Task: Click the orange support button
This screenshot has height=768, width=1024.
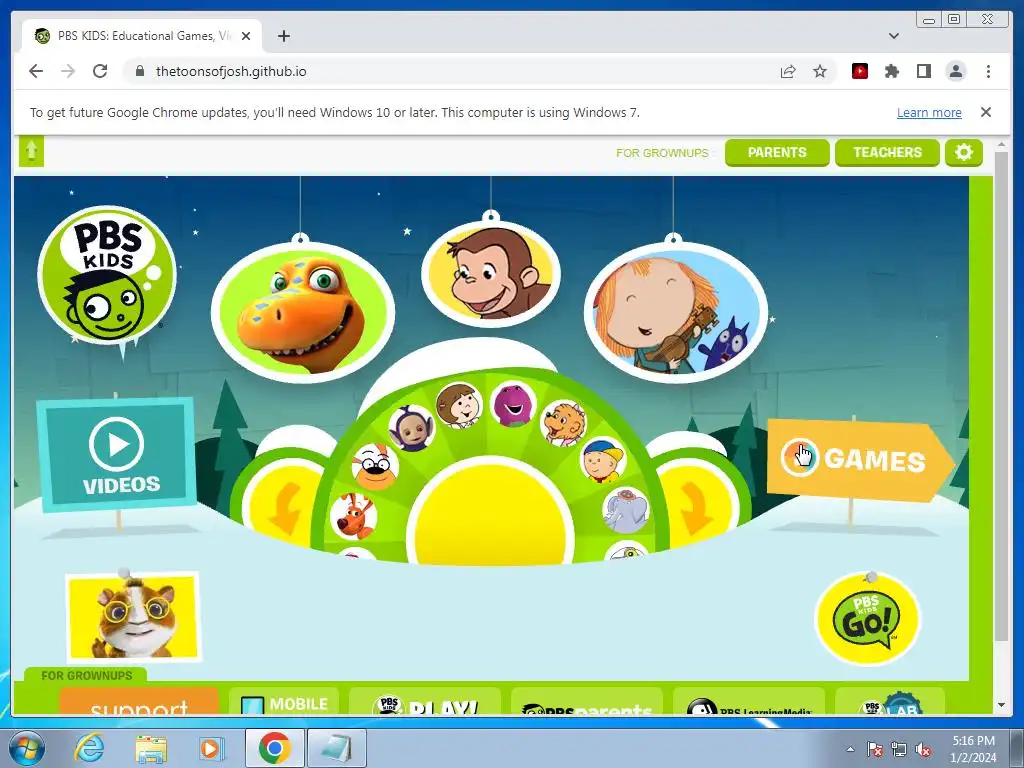Action: (138, 701)
